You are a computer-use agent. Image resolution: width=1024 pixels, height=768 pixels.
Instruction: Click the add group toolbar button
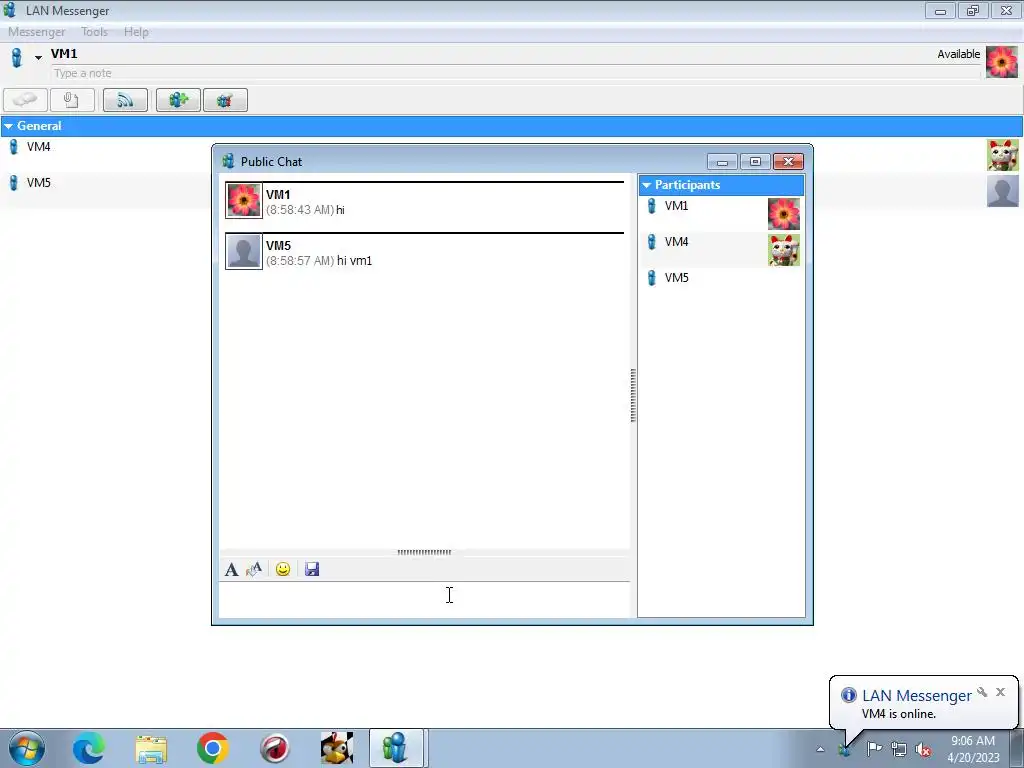178,100
